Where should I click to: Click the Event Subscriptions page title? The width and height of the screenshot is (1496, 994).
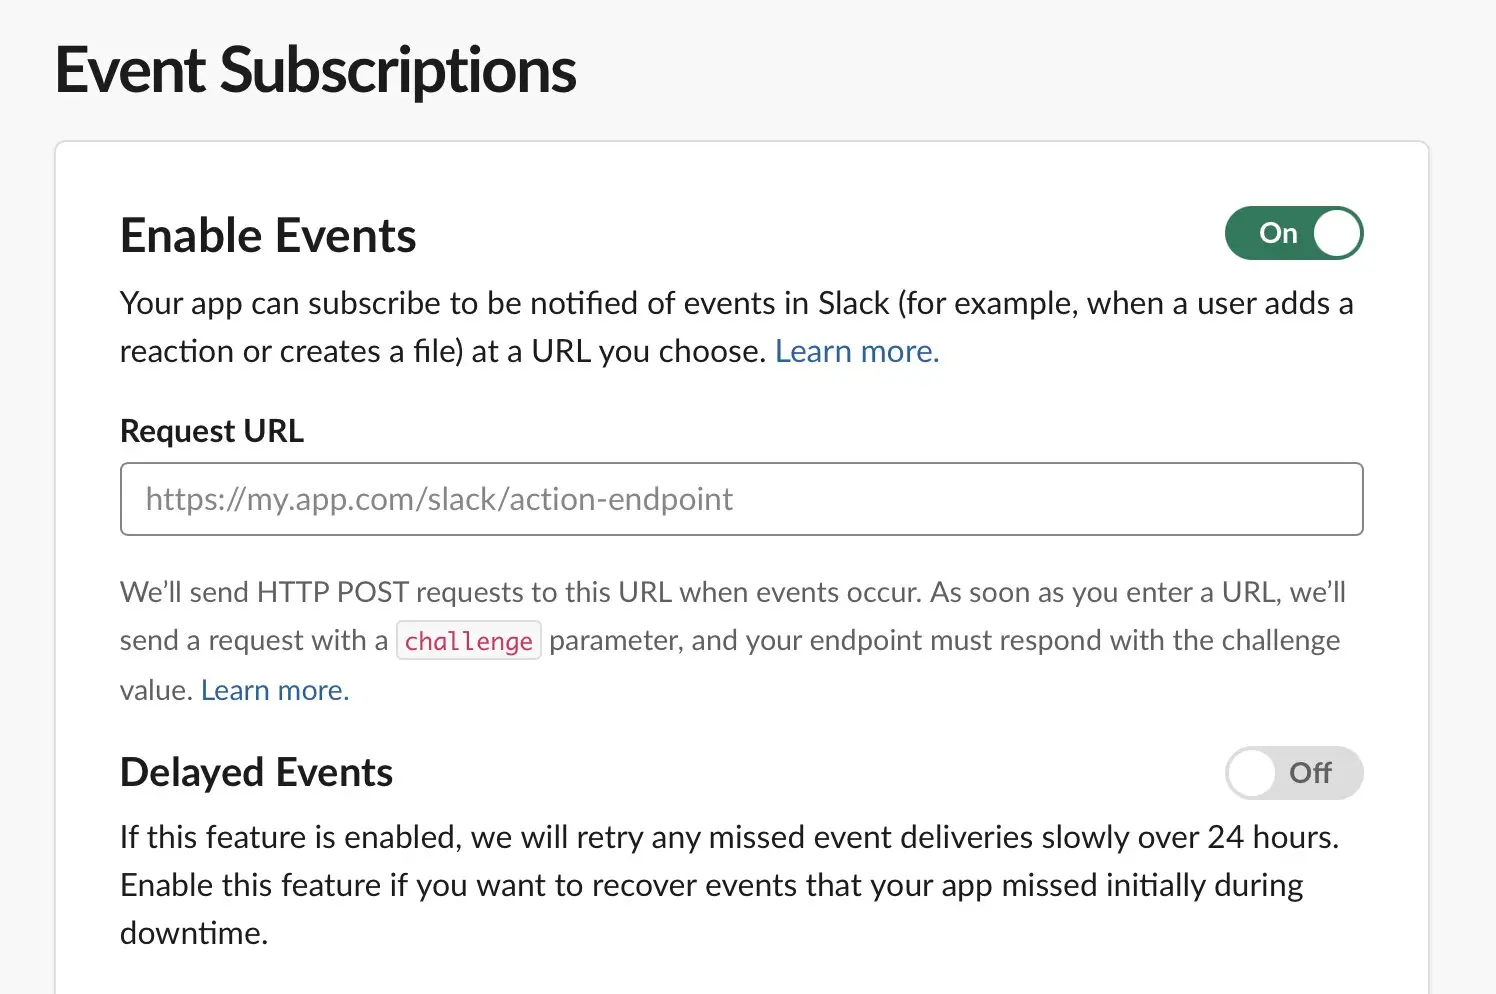point(316,69)
